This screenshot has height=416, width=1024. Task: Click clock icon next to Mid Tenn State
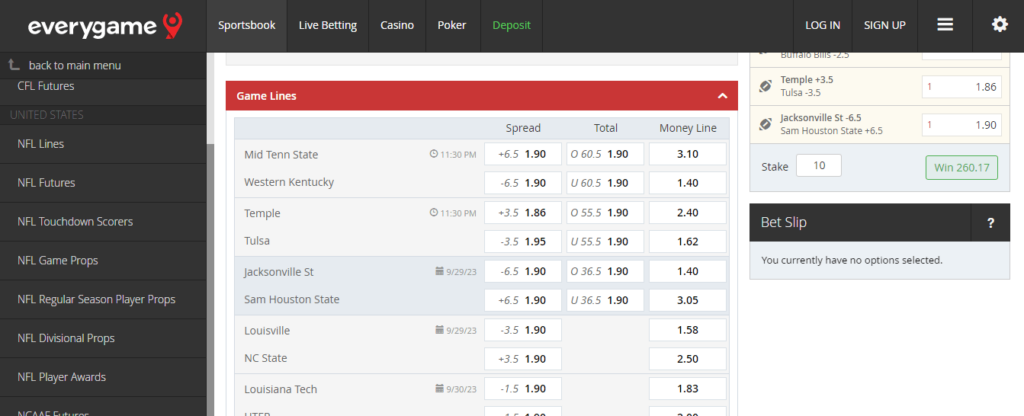434,155
